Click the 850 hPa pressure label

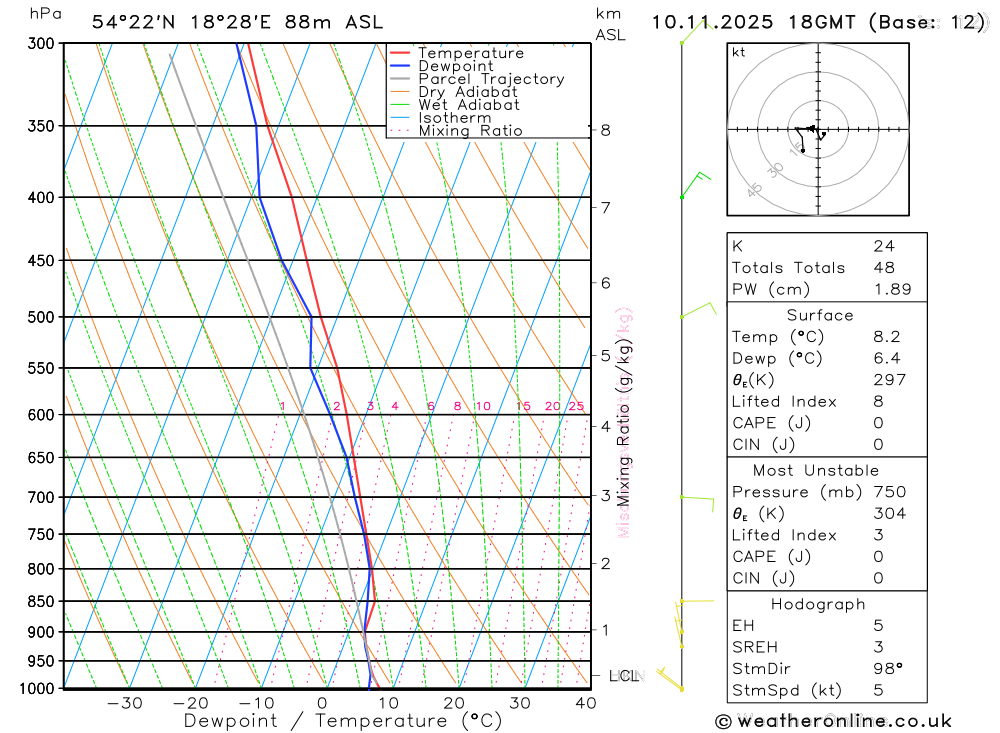coord(41,602)
